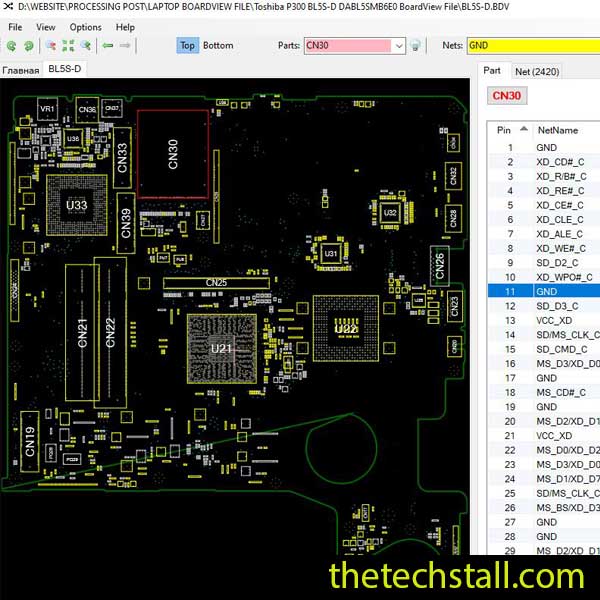Switch to the Net (2420) tab
This screenshot has width=600, height=600.
(536, 71)
